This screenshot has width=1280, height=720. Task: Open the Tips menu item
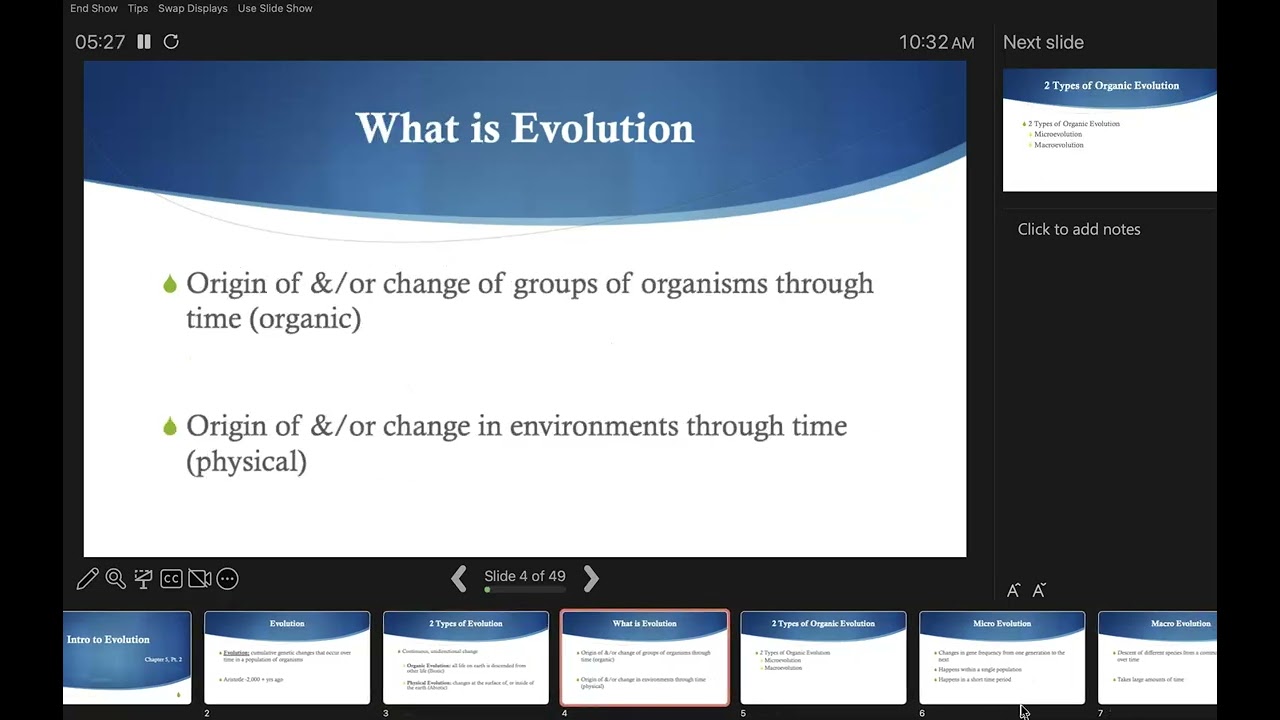pos(138,8)
